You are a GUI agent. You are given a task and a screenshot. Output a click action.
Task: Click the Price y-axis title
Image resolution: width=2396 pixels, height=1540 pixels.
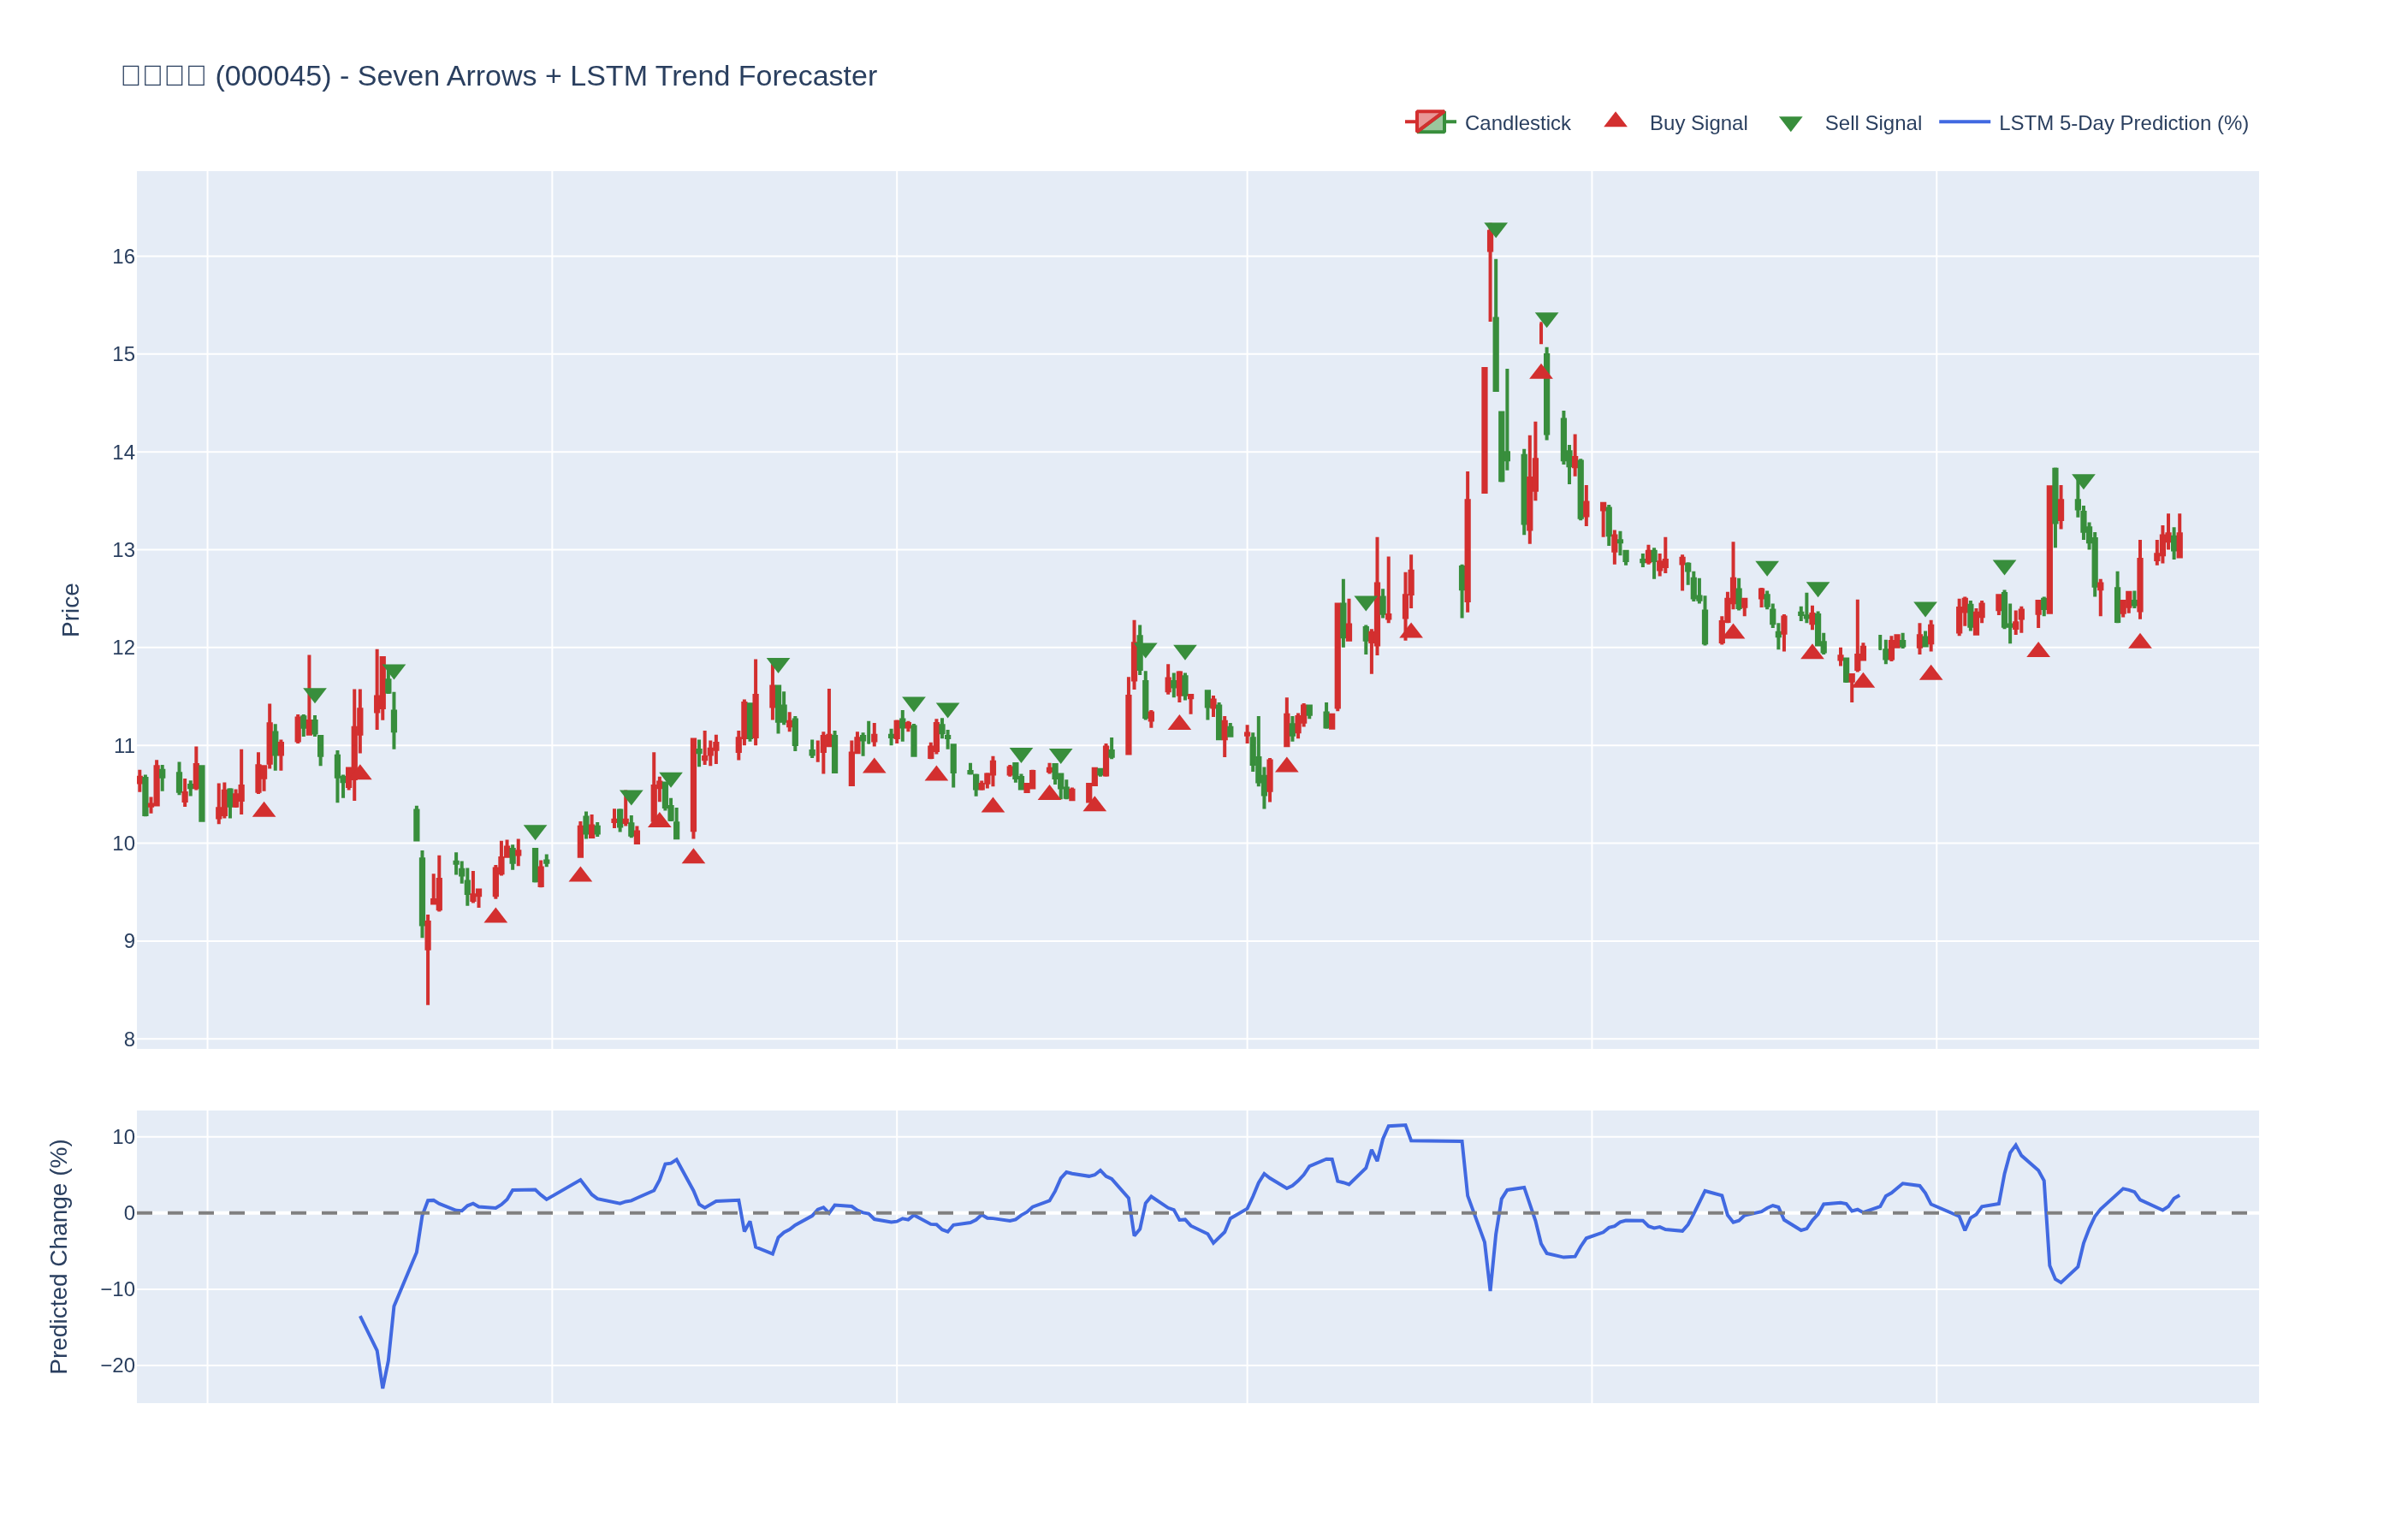coord(70,610)
